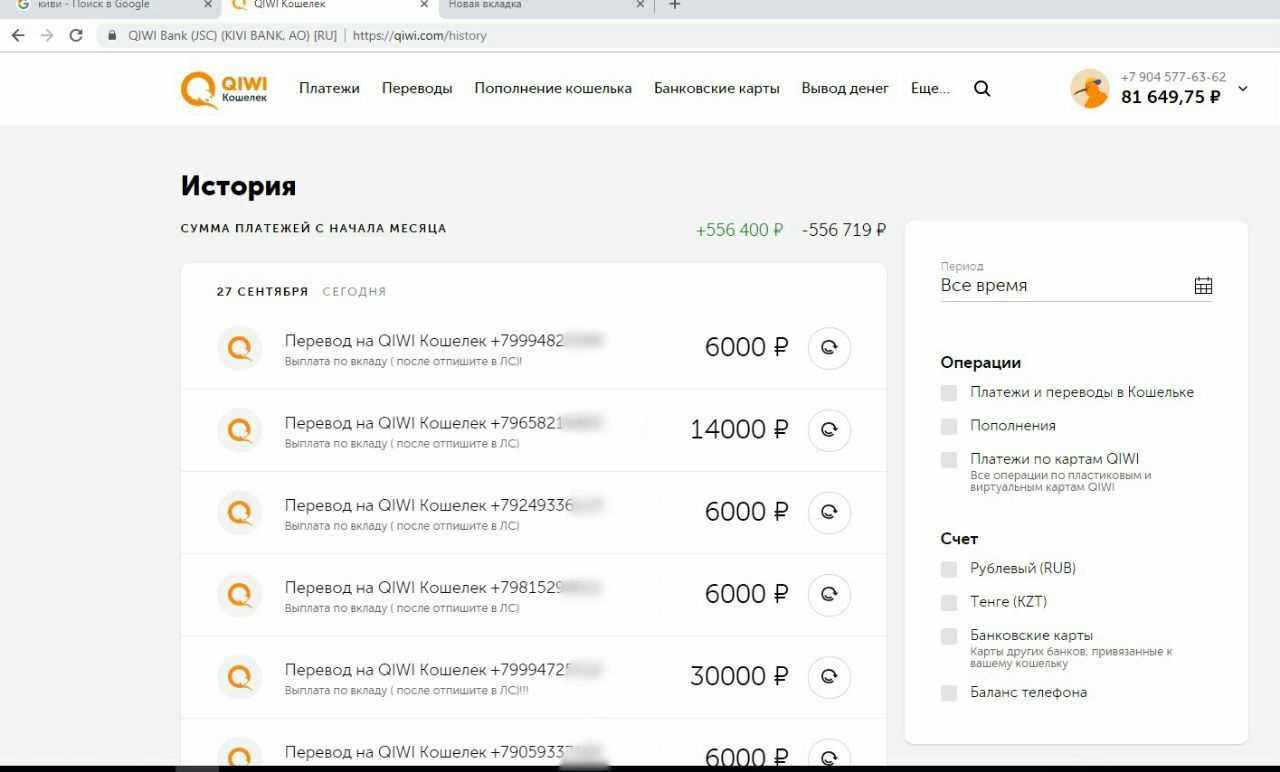Open a new browser tab with plus
Viewport: 1280px width, 772px height.
click(x=674, y=5)
